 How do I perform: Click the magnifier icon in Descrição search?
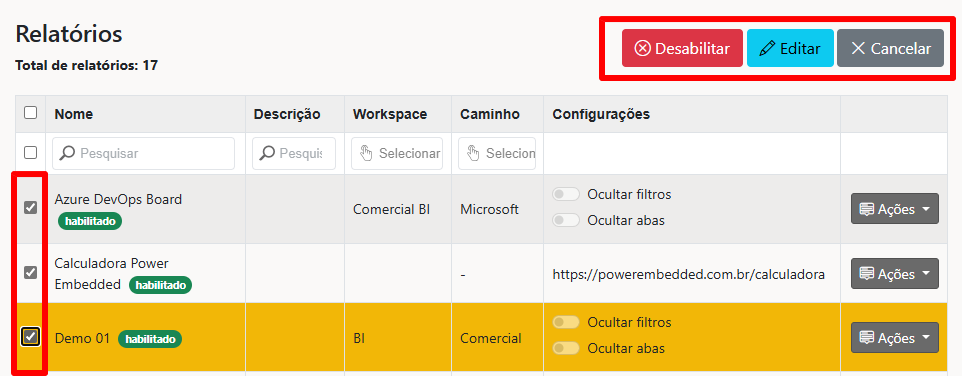(x=266, y=153)
